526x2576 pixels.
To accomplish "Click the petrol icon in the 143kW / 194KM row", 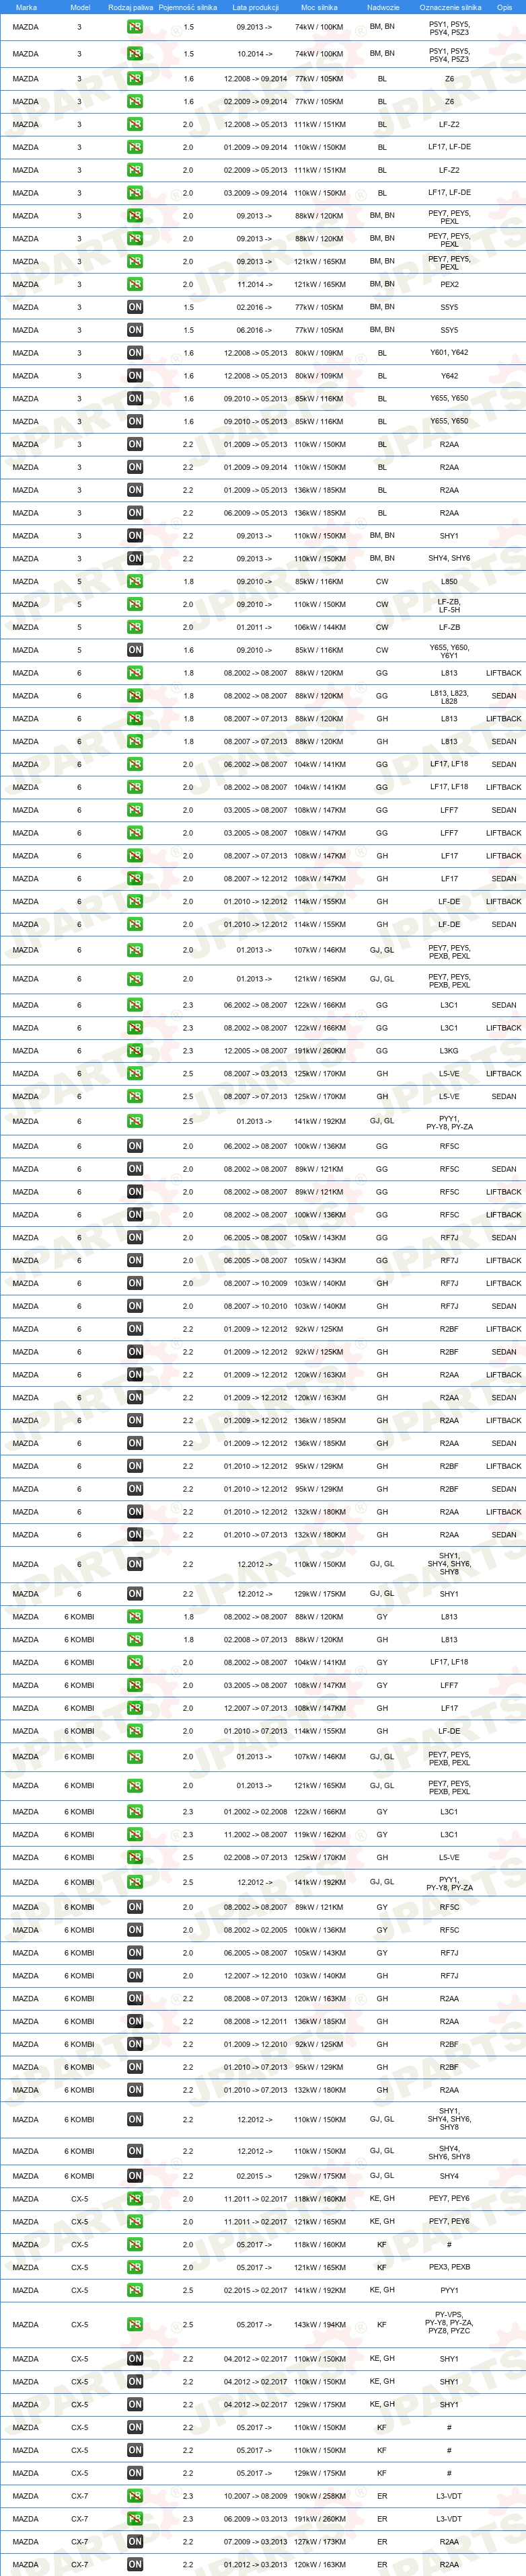I will click(135, 2325).
